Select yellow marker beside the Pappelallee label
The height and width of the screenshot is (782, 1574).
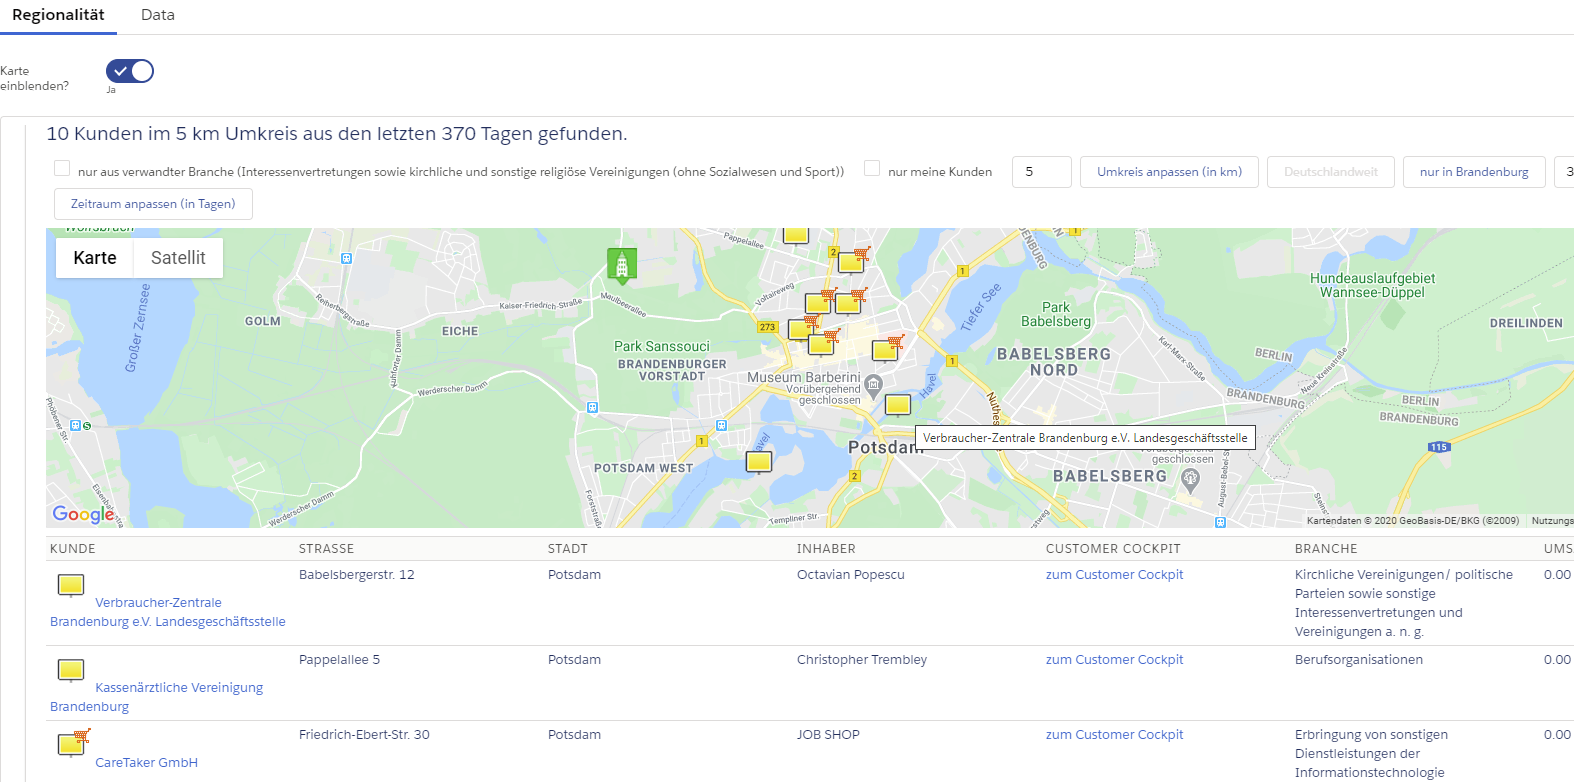coord(796,236)
